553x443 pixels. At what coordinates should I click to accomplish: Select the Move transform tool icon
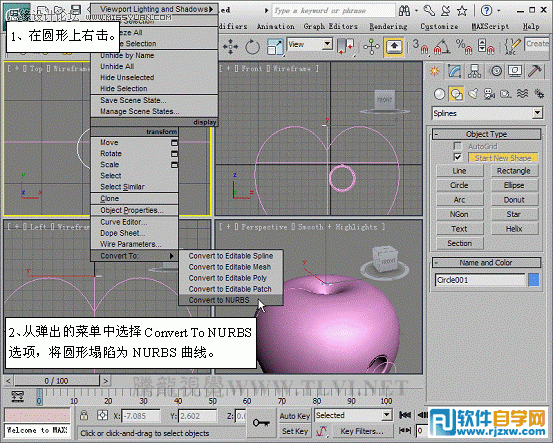click(230, 47)
